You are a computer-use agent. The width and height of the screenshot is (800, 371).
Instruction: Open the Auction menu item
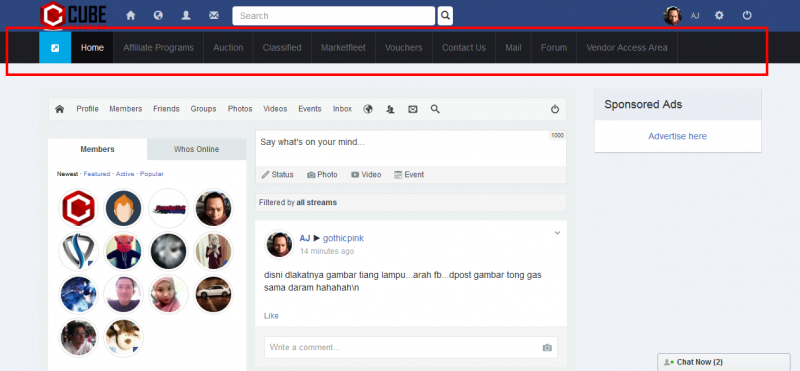click(228, 47)
